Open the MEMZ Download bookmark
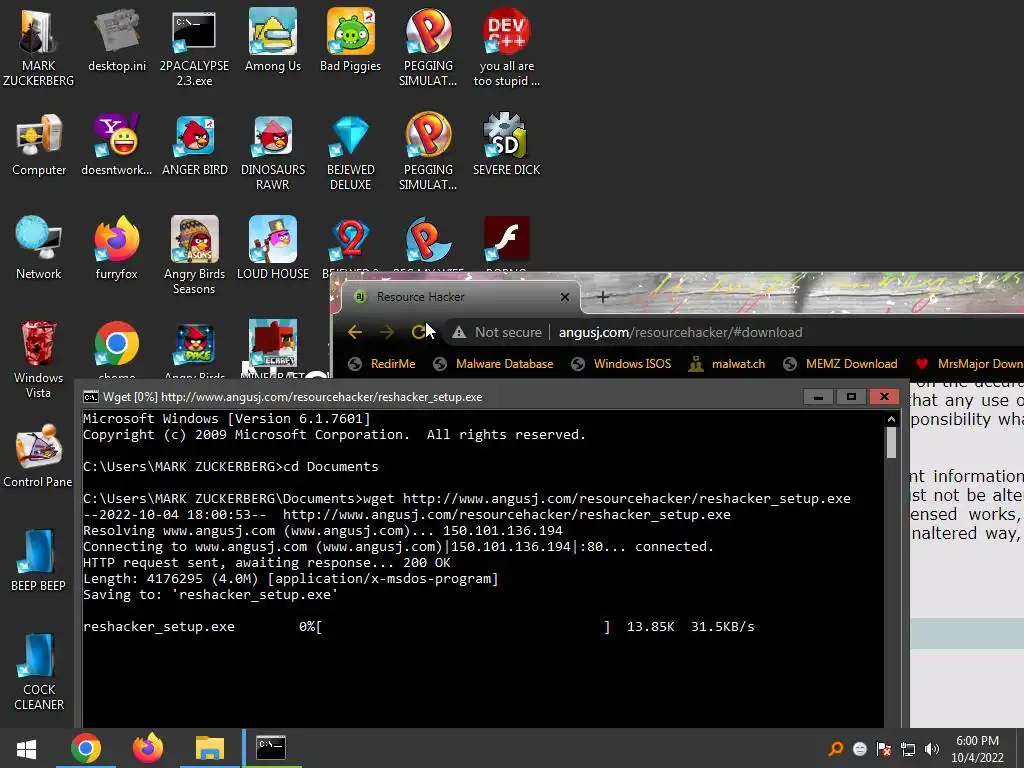 tap(840, 364)
